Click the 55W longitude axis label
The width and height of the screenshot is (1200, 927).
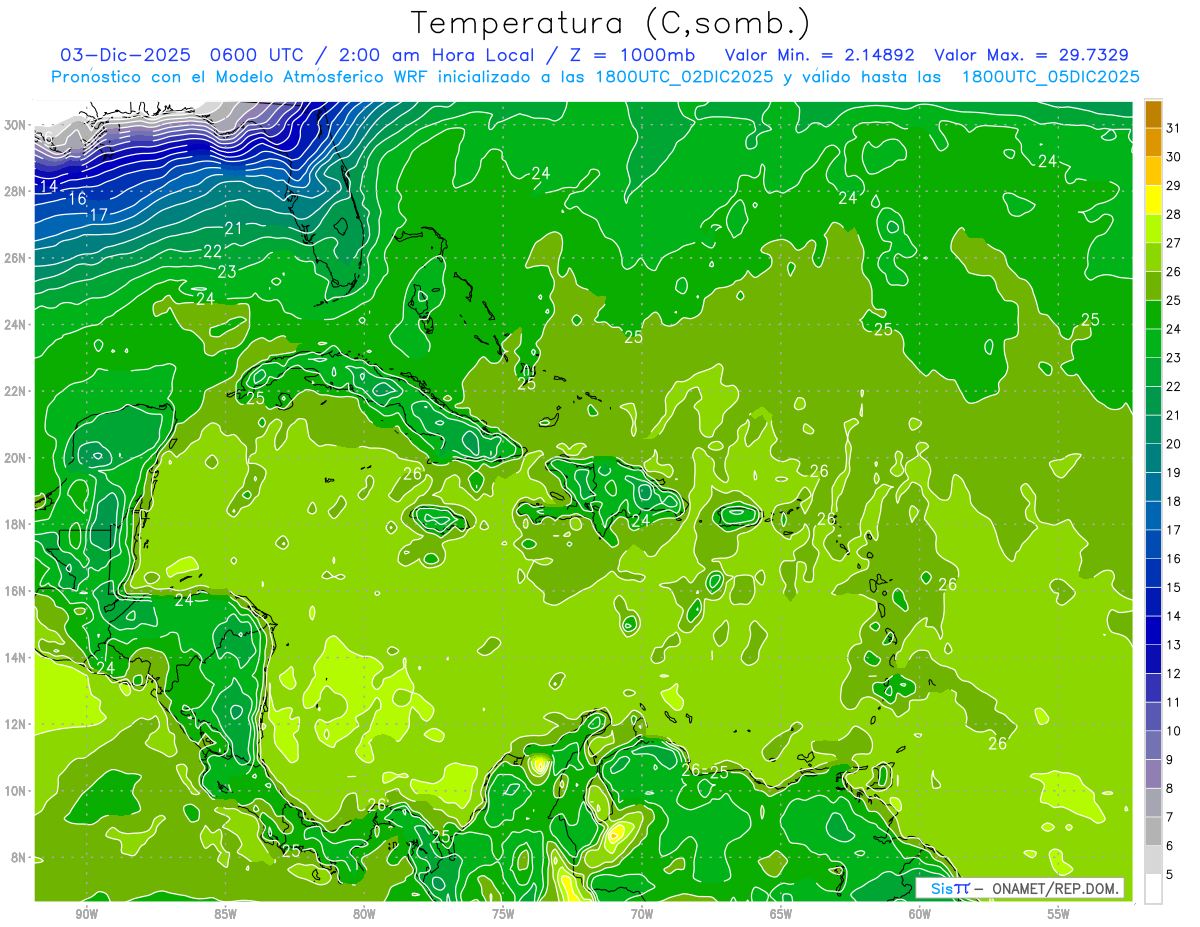coord(1059,914)
